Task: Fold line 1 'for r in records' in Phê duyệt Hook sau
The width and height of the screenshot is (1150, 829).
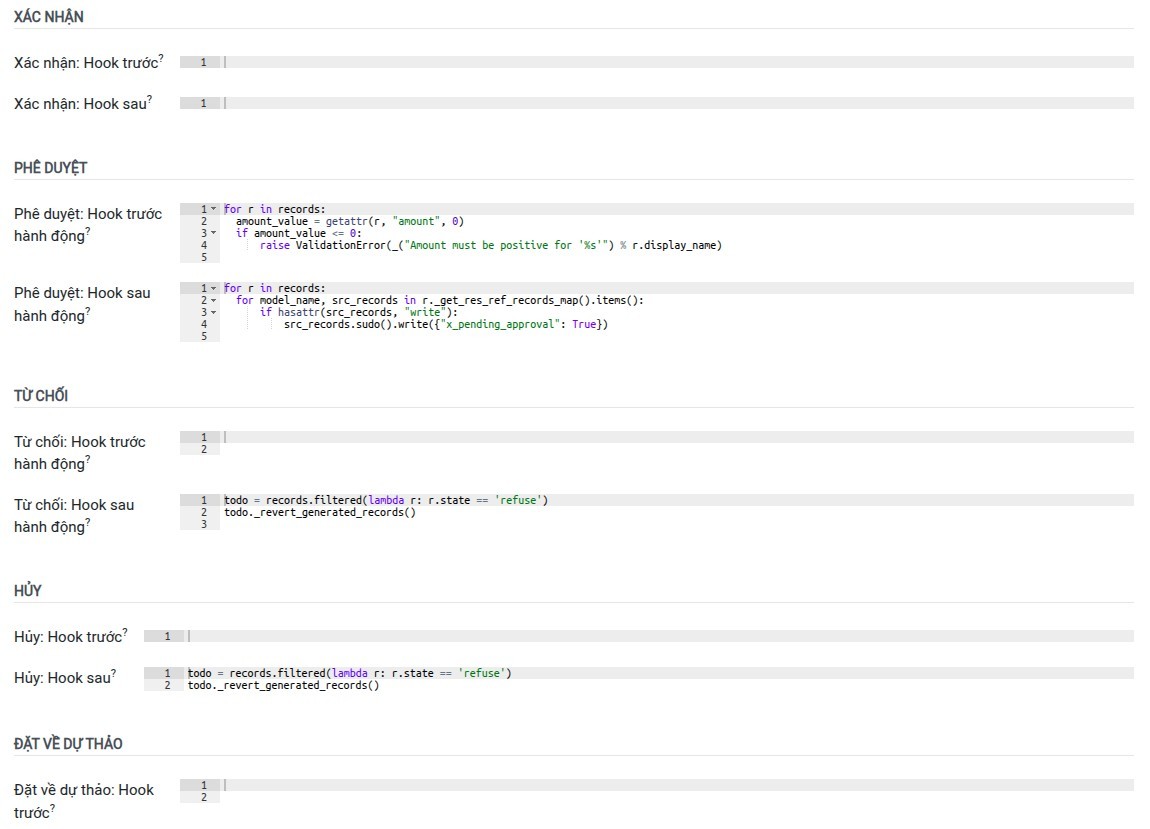Action: point(213,288)
